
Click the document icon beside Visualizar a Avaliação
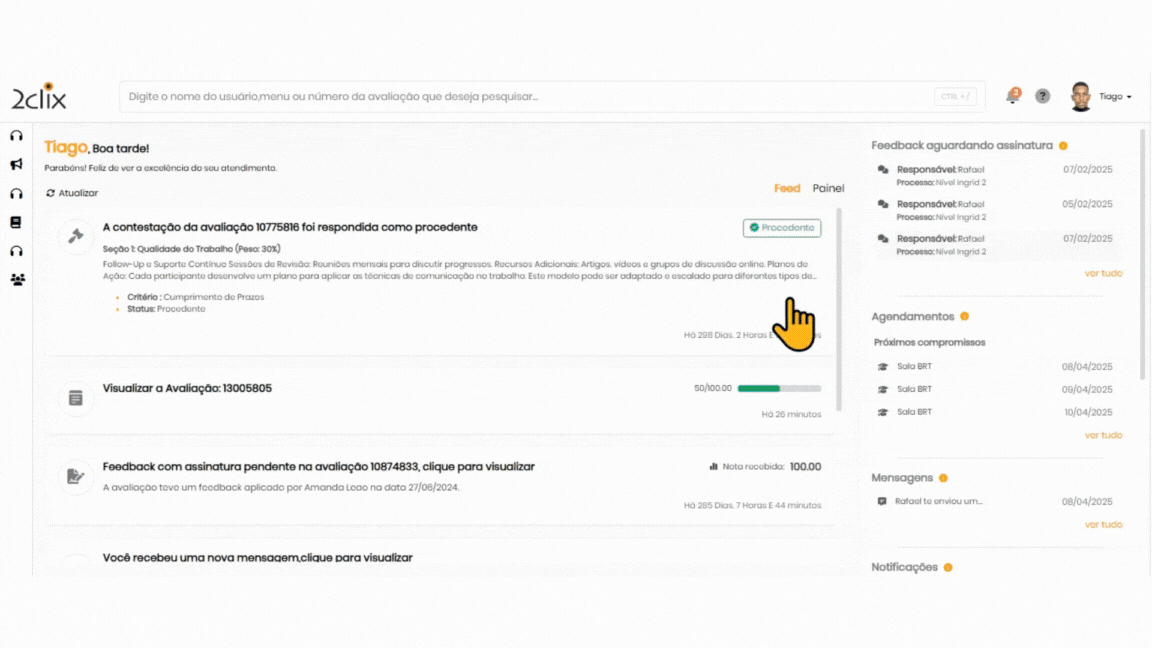pos(75,398)
